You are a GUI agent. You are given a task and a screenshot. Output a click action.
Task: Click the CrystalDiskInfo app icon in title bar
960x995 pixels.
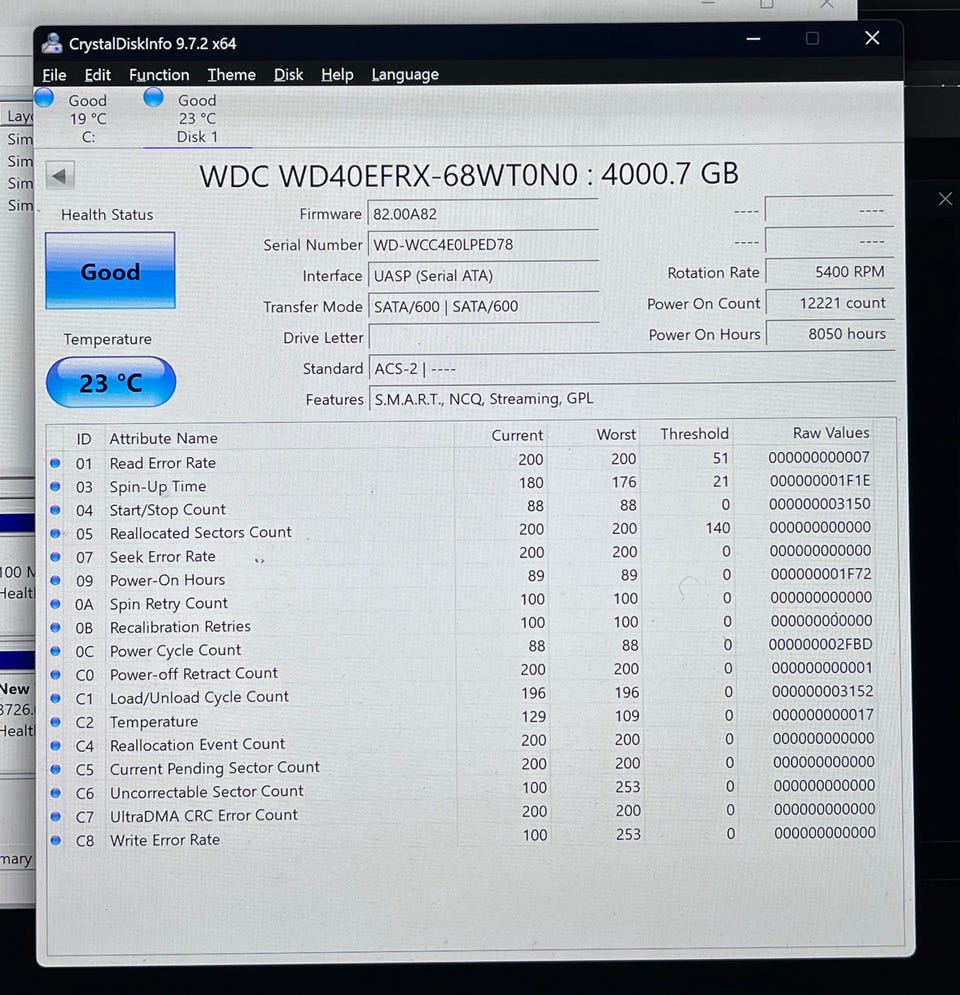click(x=51, y=42)
